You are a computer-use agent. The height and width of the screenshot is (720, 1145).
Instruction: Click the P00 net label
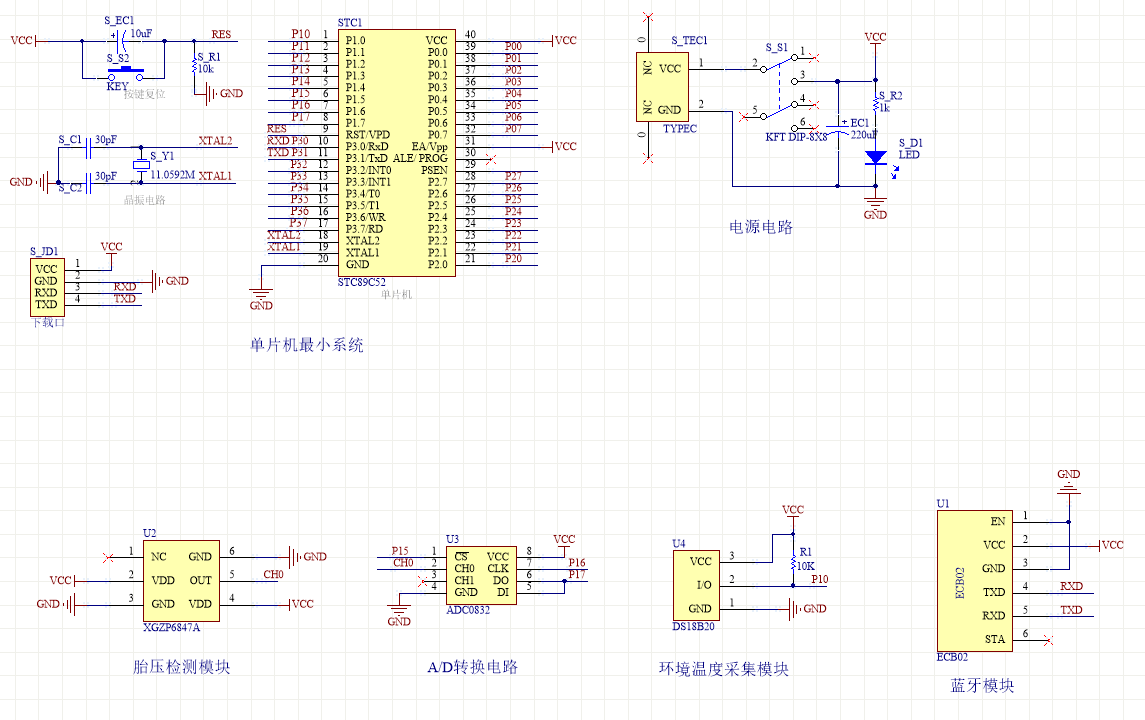[513, 46]
